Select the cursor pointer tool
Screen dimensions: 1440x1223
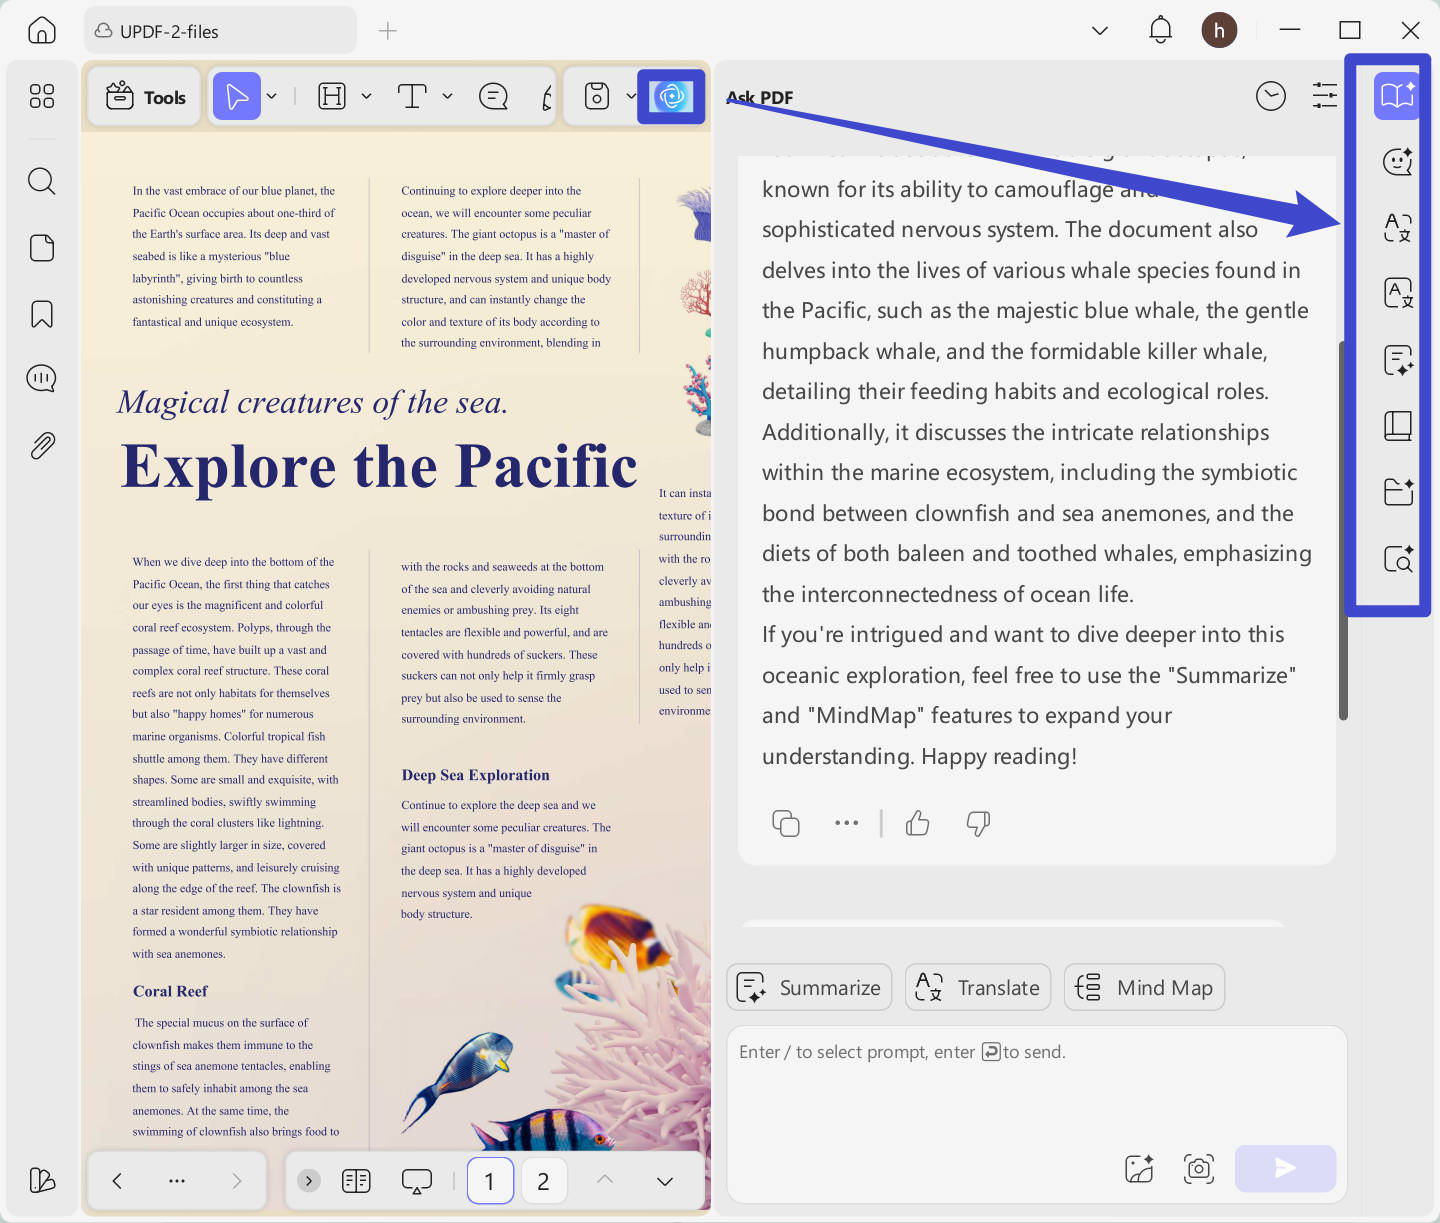237,96
